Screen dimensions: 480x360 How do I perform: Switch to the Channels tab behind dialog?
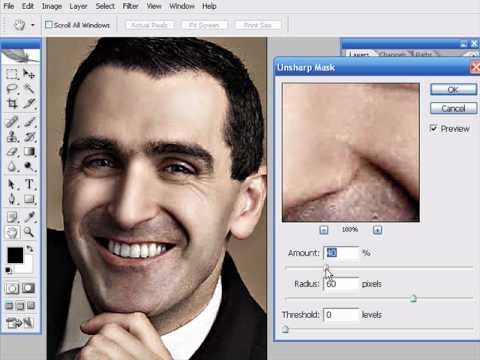coord(392,54)
